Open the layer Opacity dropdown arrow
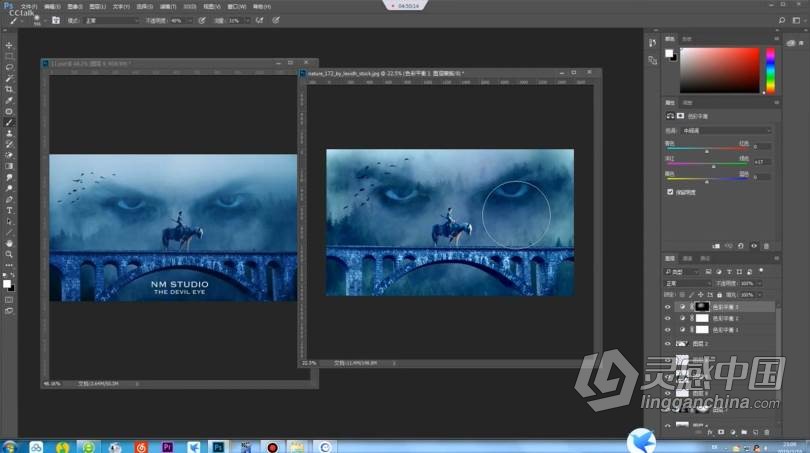 (759, 284)
